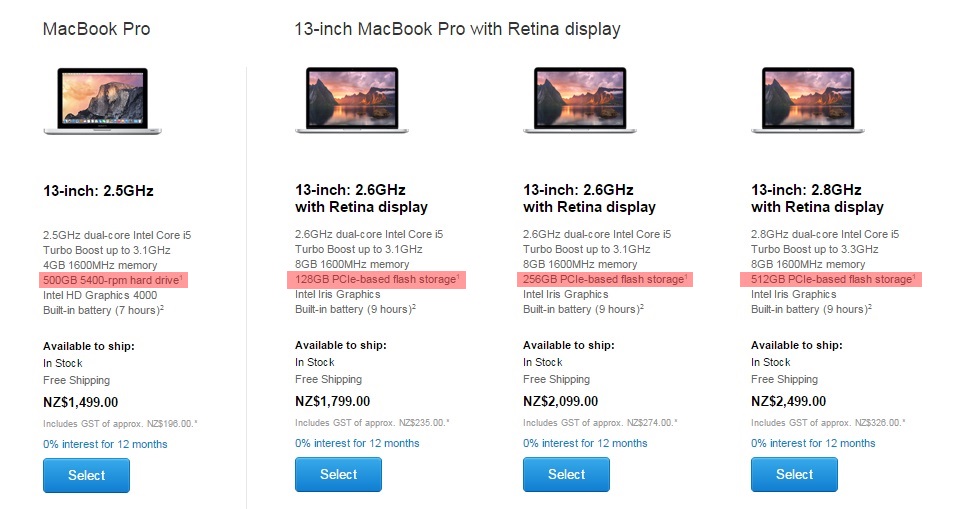This screenshot has width=973, height=509.
Task: Click the highlighted 500GB 5400-rpm hard drive text
Action: (111, 279)
